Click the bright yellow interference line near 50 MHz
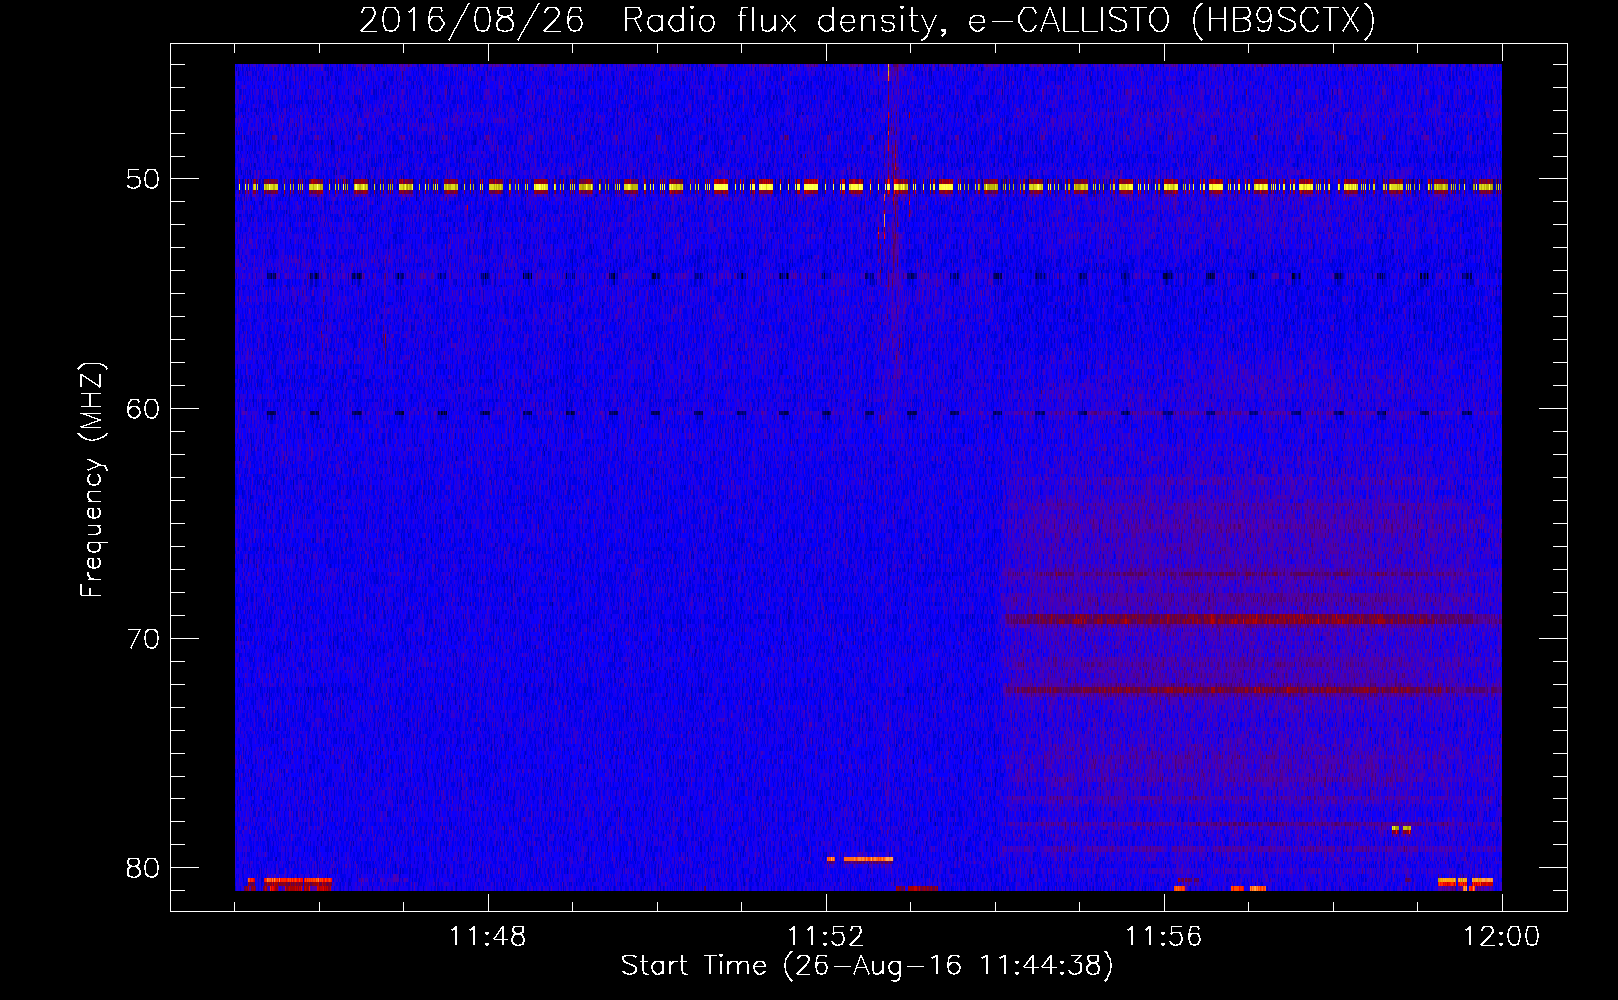 point(868,187)
